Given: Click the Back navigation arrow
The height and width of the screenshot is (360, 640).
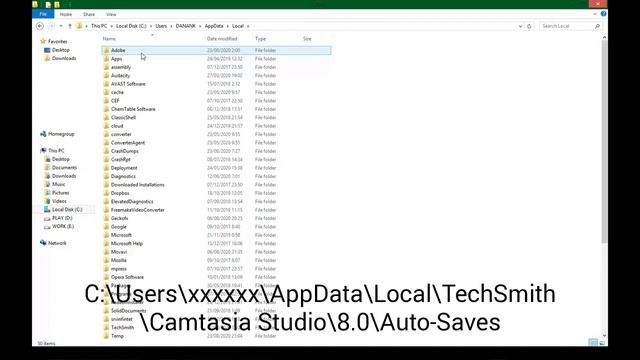Looking at the screenshot, I should (x=40, y=26).
